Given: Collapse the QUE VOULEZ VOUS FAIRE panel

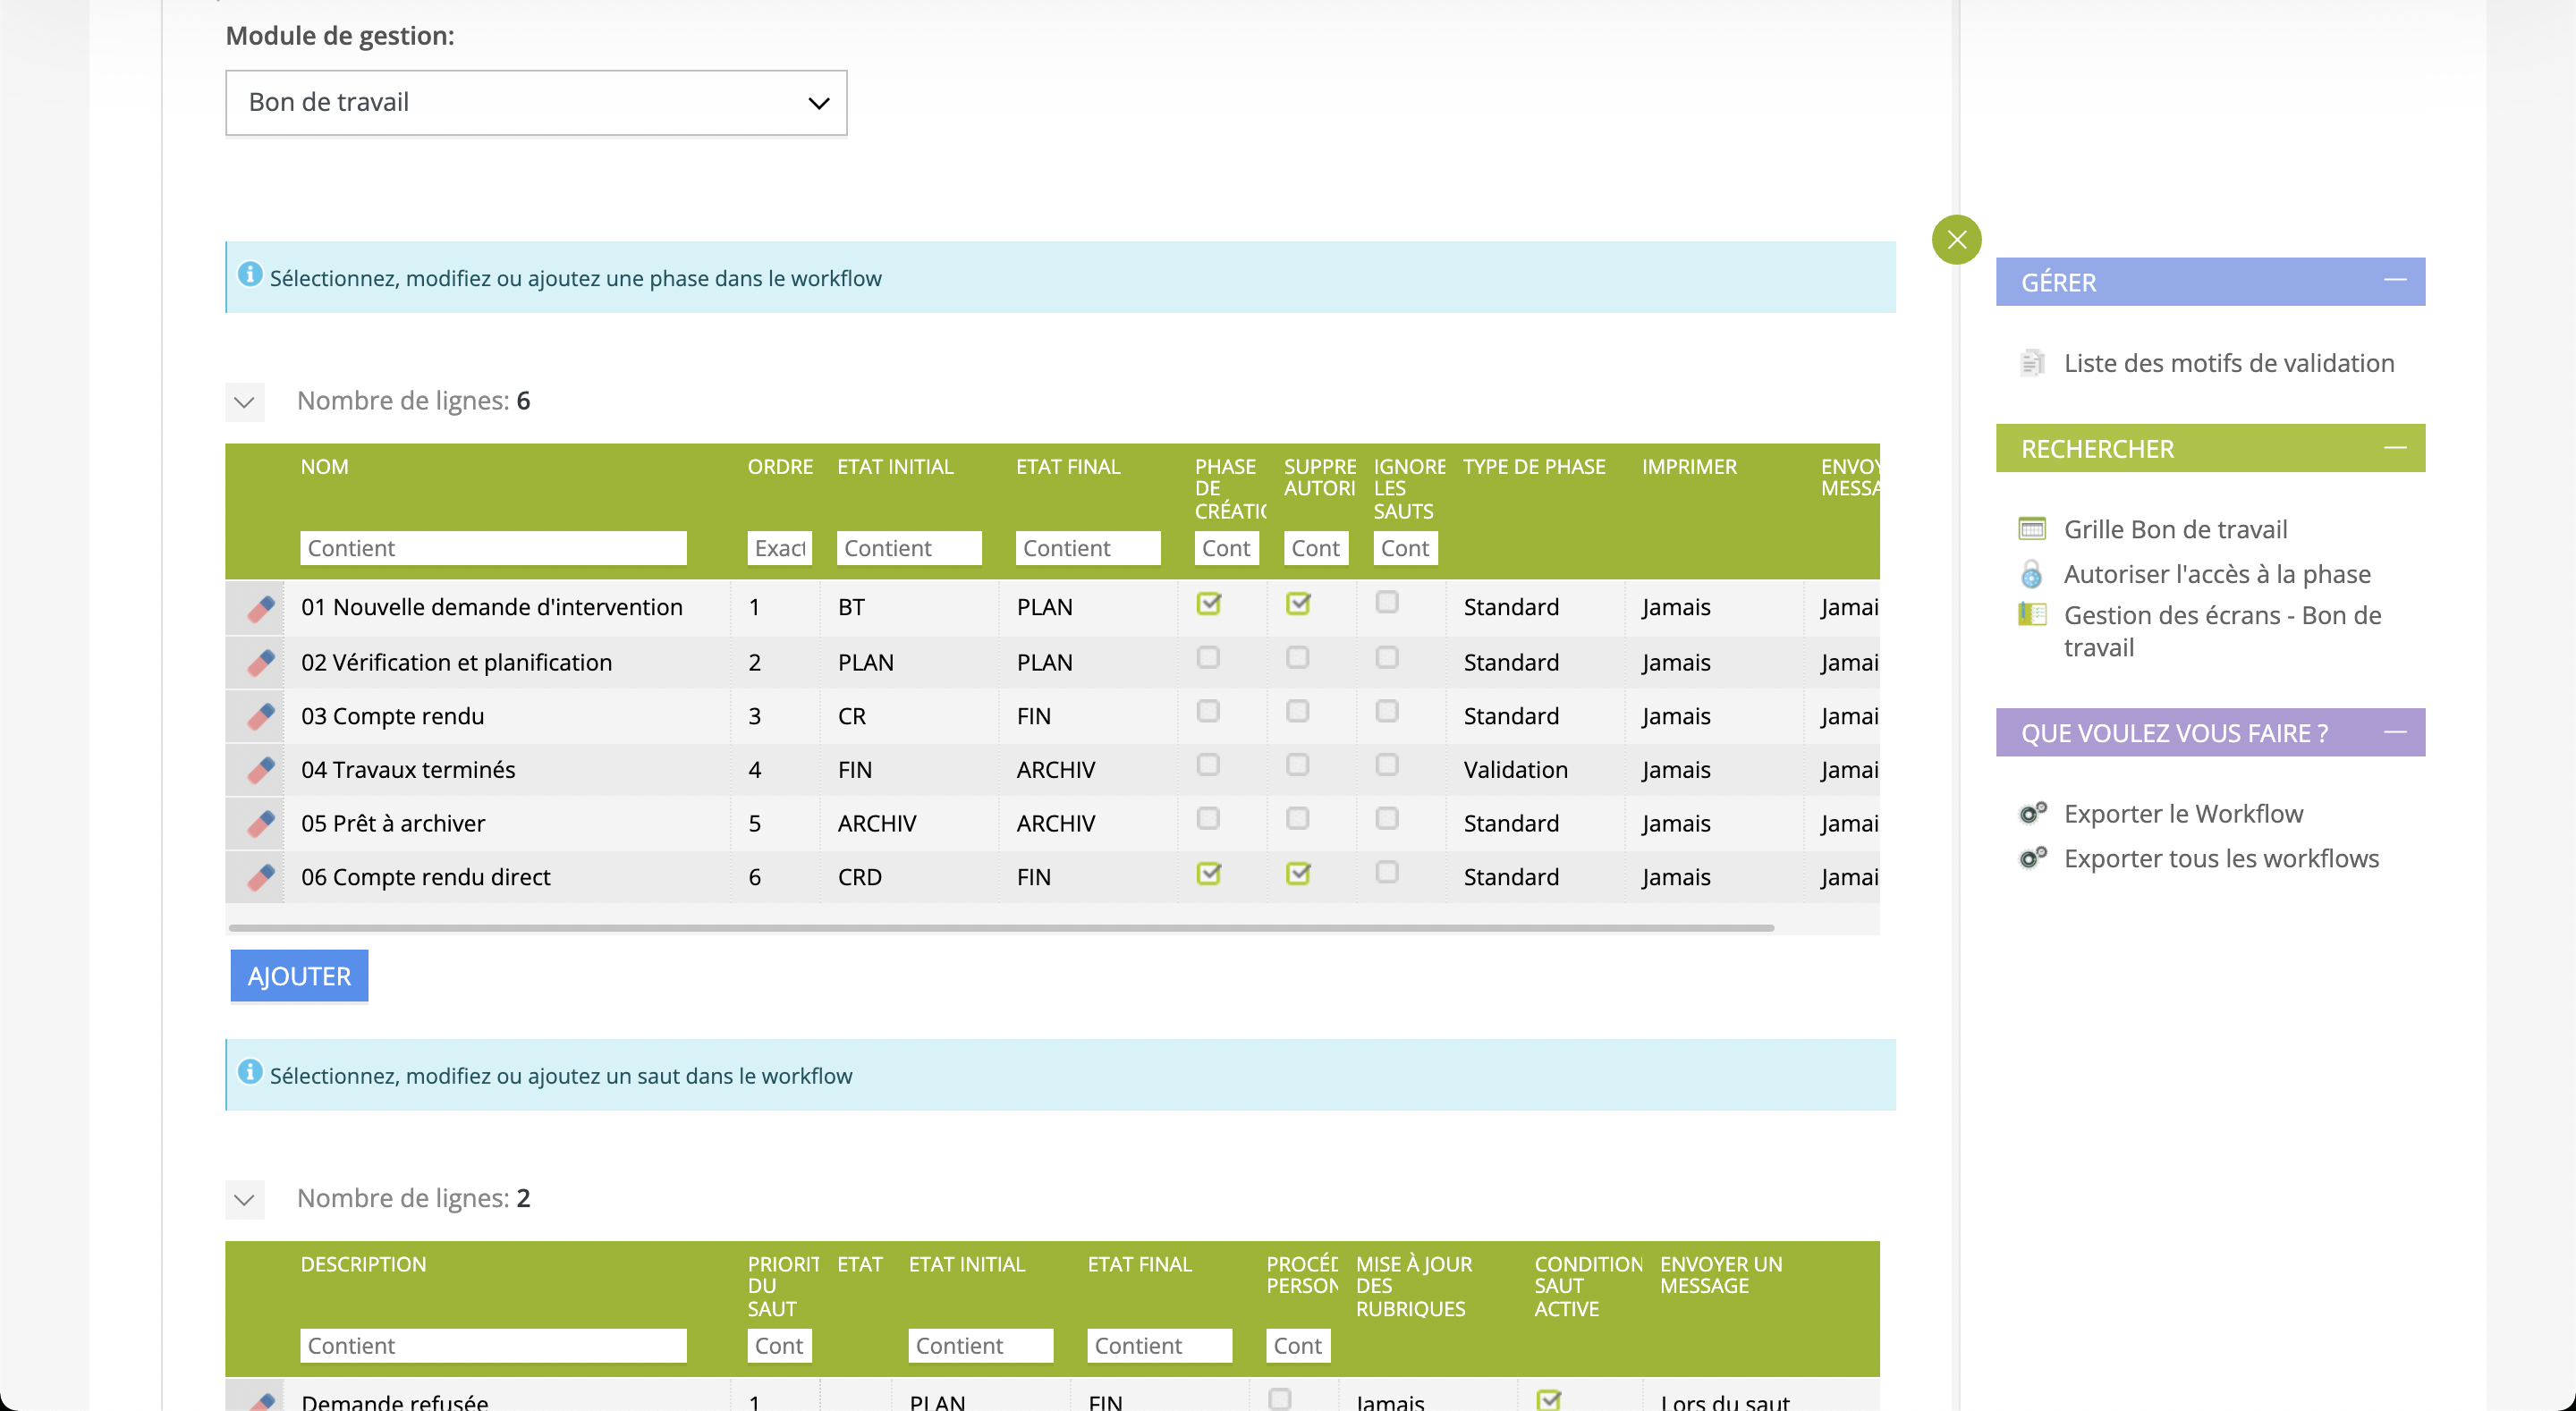Looking at the screenshot, I should pos(2394,732).
